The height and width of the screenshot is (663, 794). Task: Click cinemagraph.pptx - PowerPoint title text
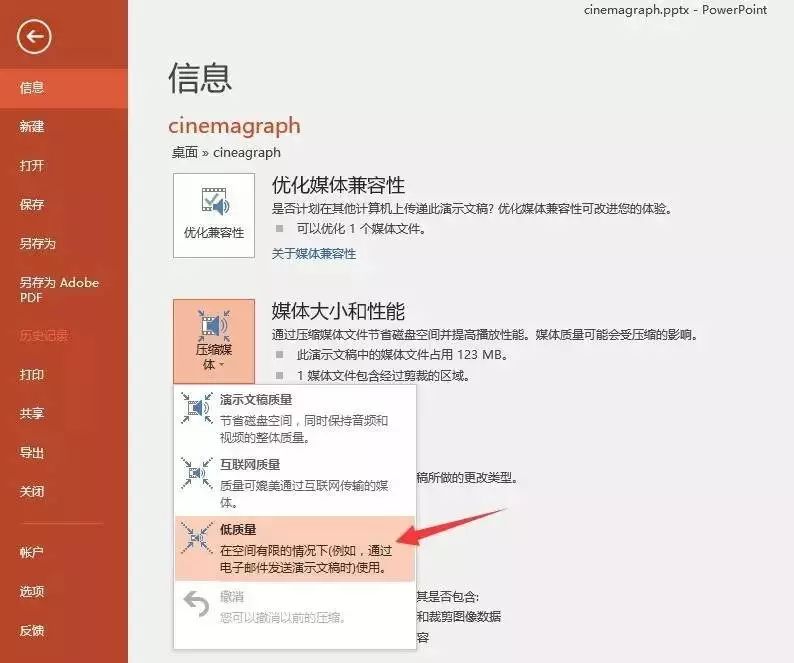(676, 10)
